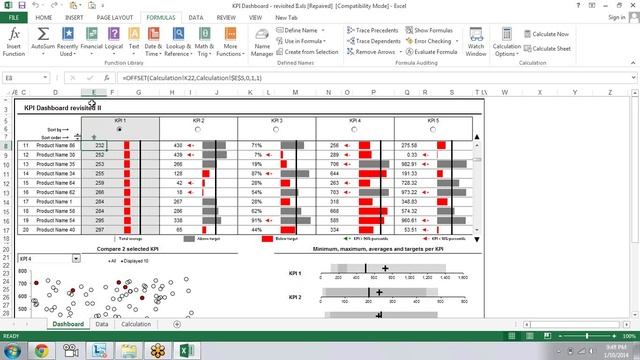Click Trace Precedents

(x=373, y=30)
